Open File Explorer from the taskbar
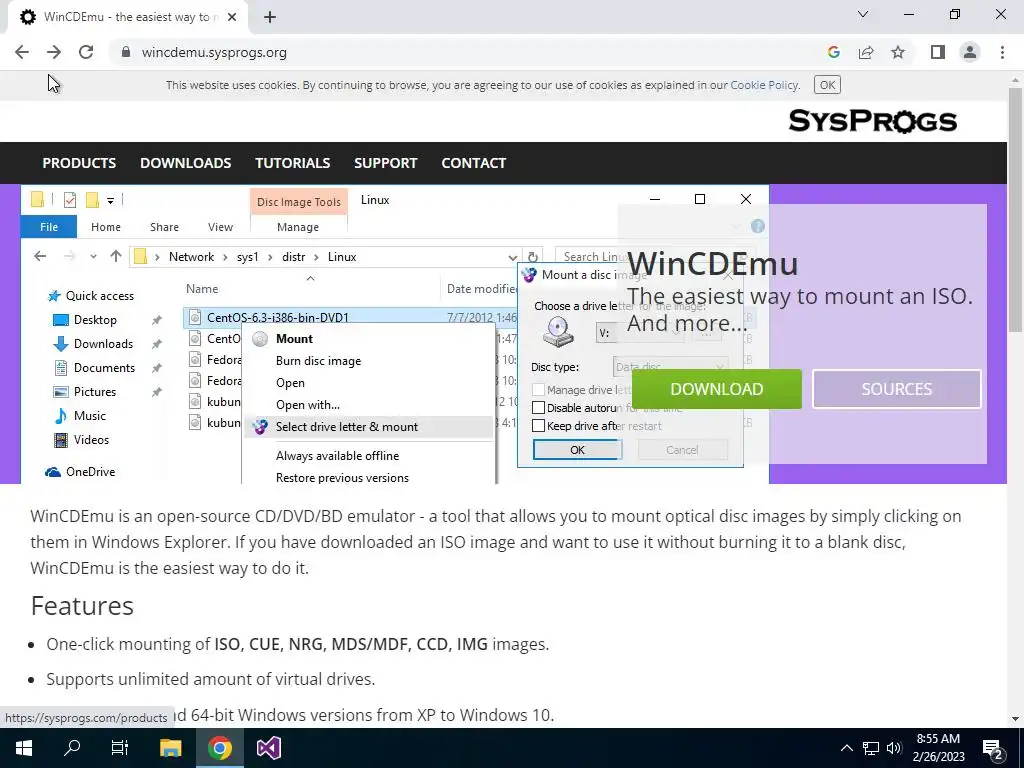 pyautogui.click(x=170, y=748)
